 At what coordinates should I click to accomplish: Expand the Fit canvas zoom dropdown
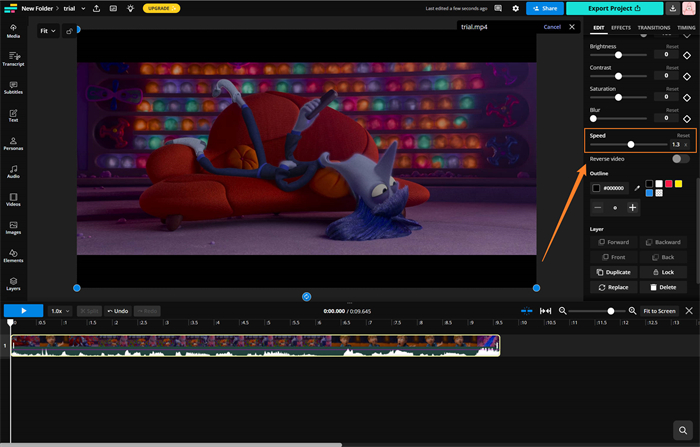[48, 31]
